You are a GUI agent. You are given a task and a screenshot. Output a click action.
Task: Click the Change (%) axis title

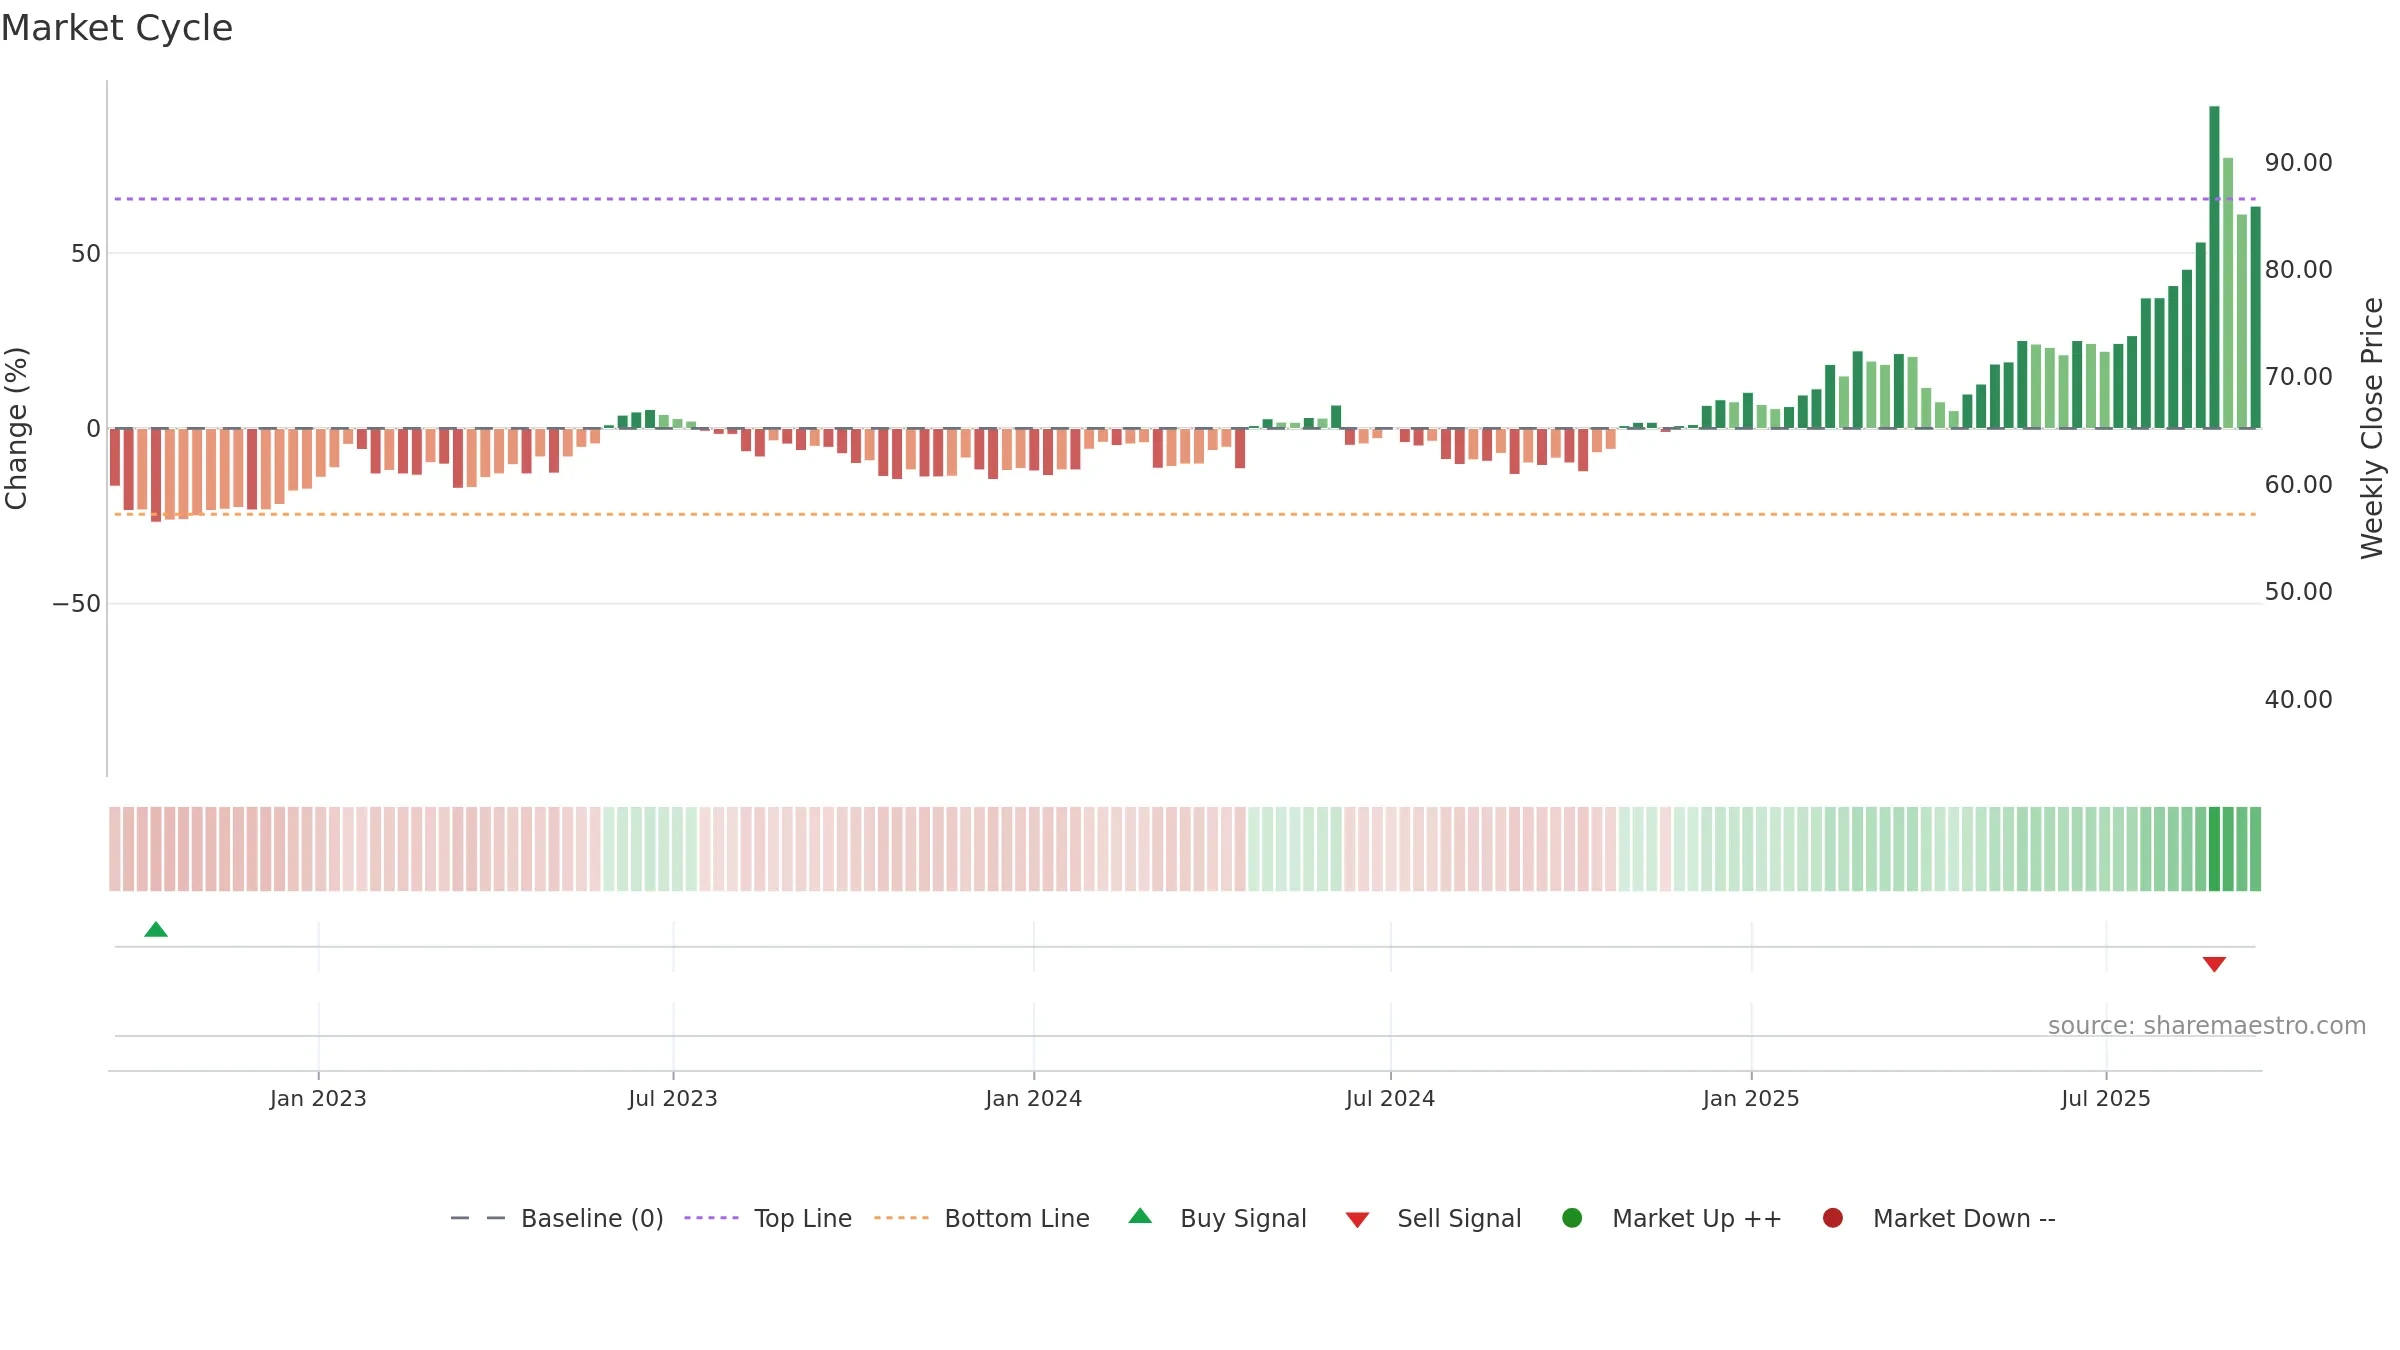[17, 428]
